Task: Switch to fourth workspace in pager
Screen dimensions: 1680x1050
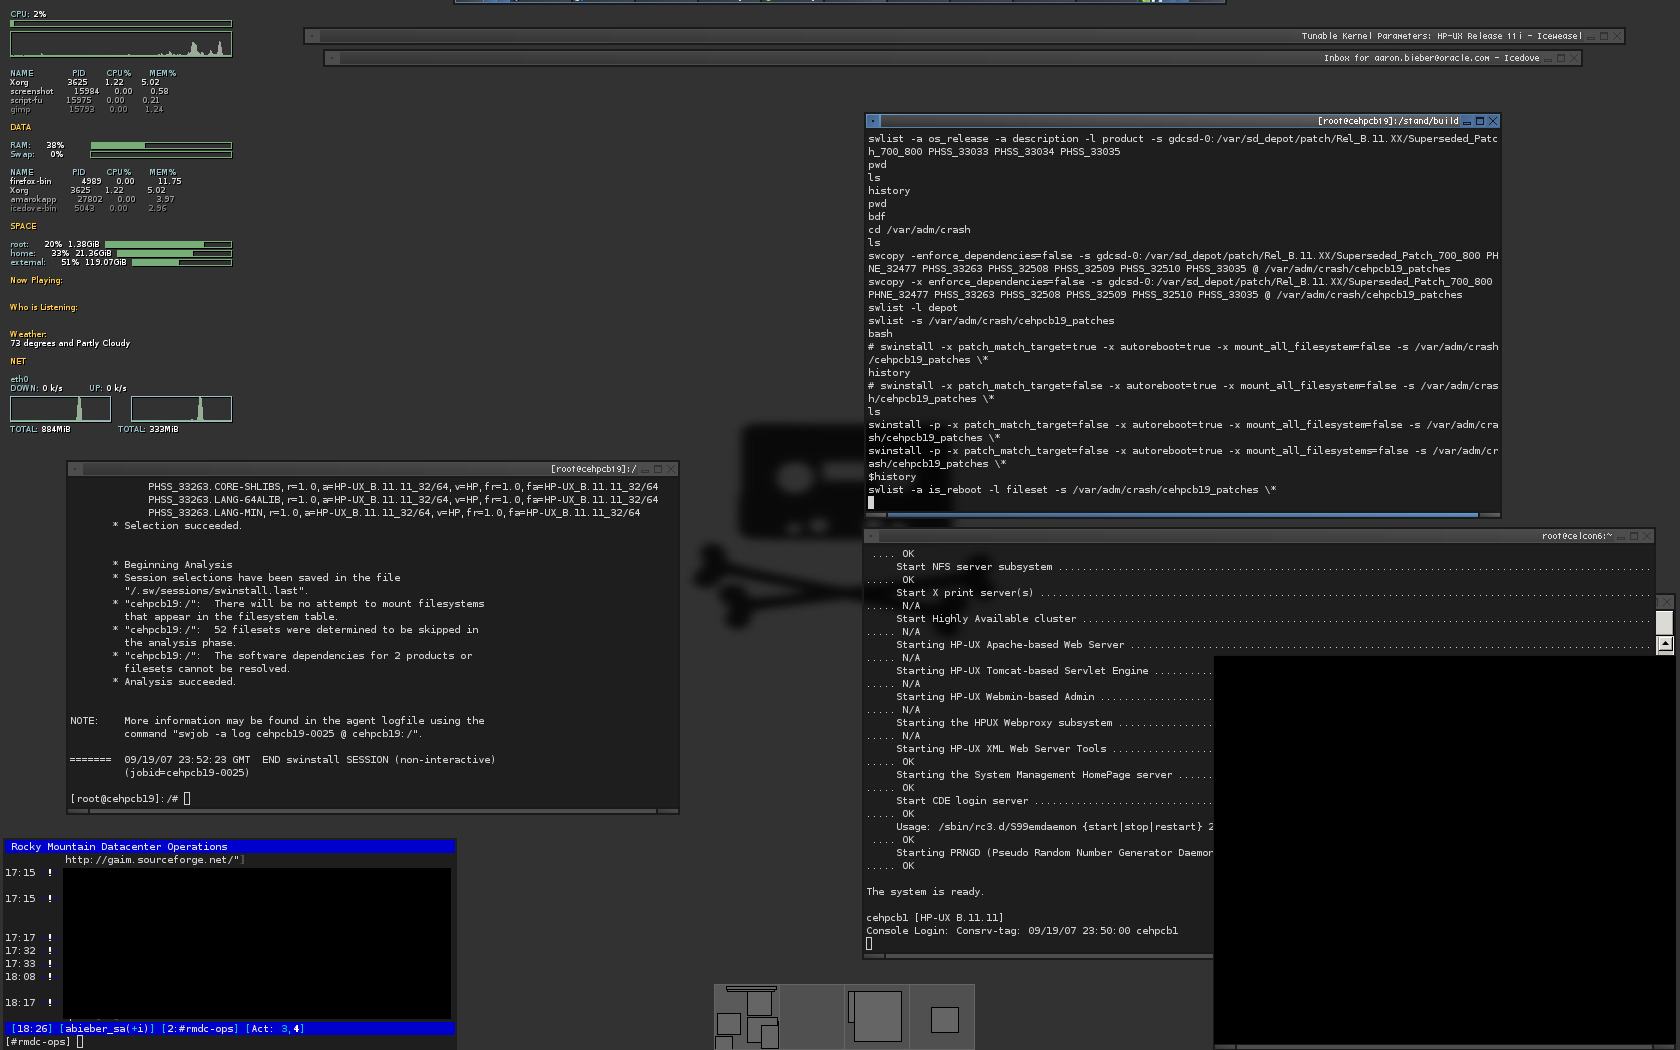Action: 943,1017
